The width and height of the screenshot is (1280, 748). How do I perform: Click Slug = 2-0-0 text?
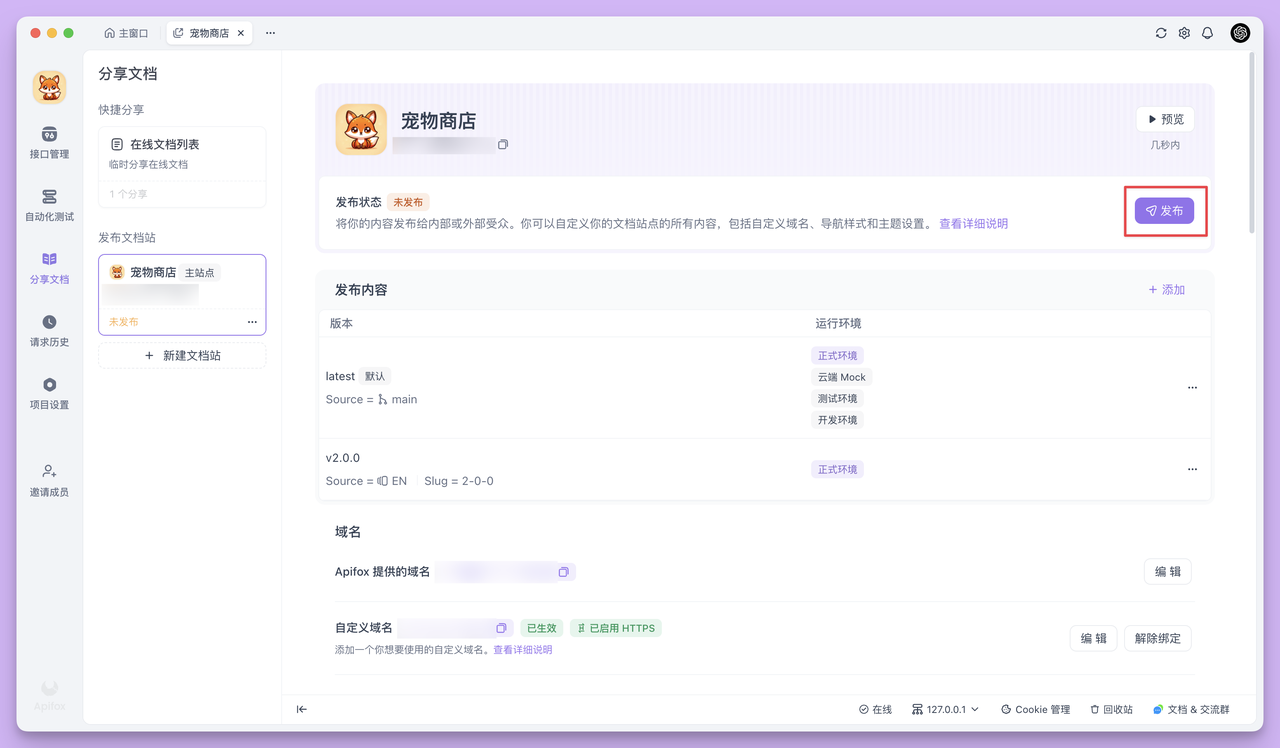[459, 481]
